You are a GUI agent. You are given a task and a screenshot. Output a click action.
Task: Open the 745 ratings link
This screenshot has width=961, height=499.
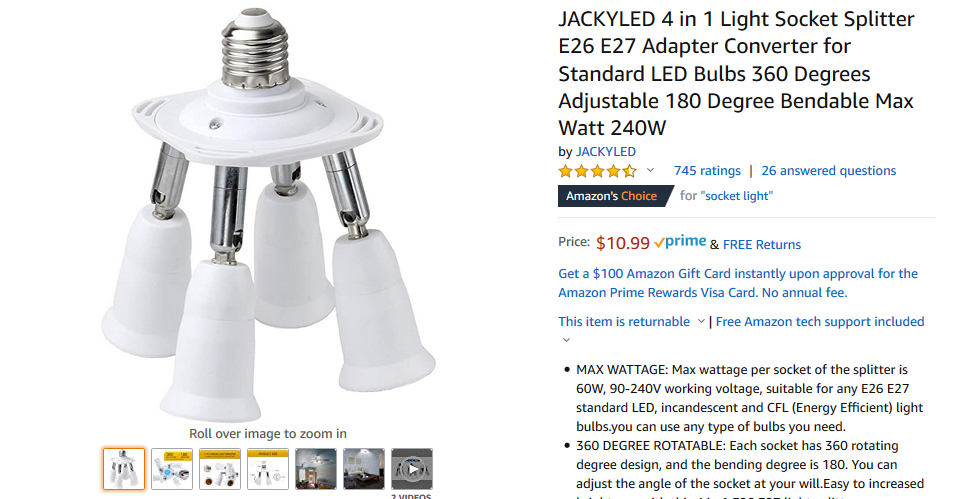pos(707,170)
